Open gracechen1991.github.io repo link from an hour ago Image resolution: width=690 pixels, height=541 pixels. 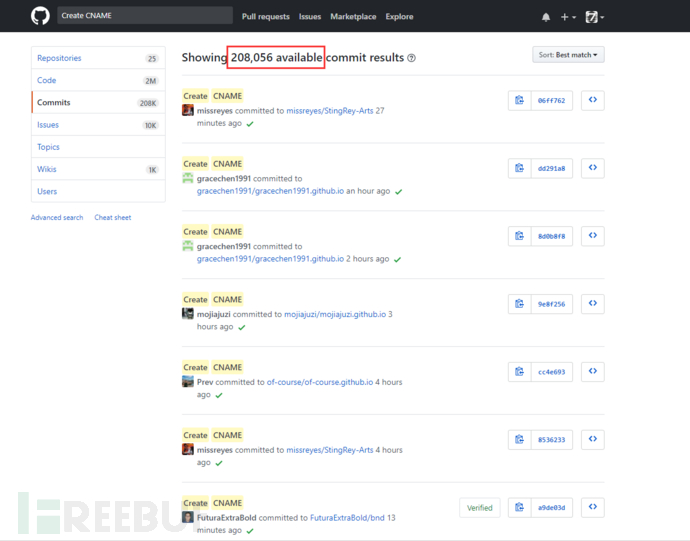pos(270,191)
